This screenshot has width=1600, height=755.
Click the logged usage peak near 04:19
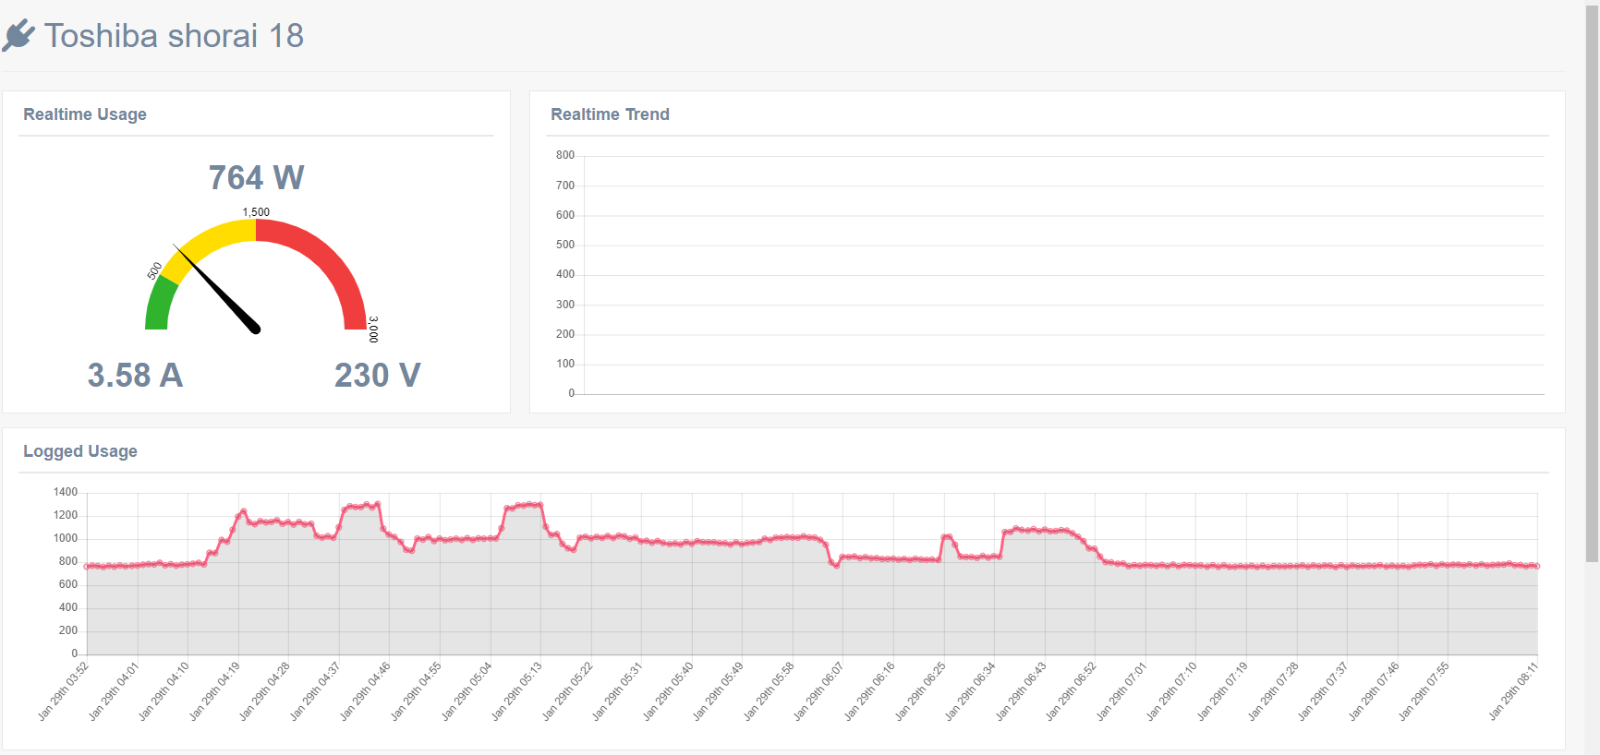pos(243,511)
